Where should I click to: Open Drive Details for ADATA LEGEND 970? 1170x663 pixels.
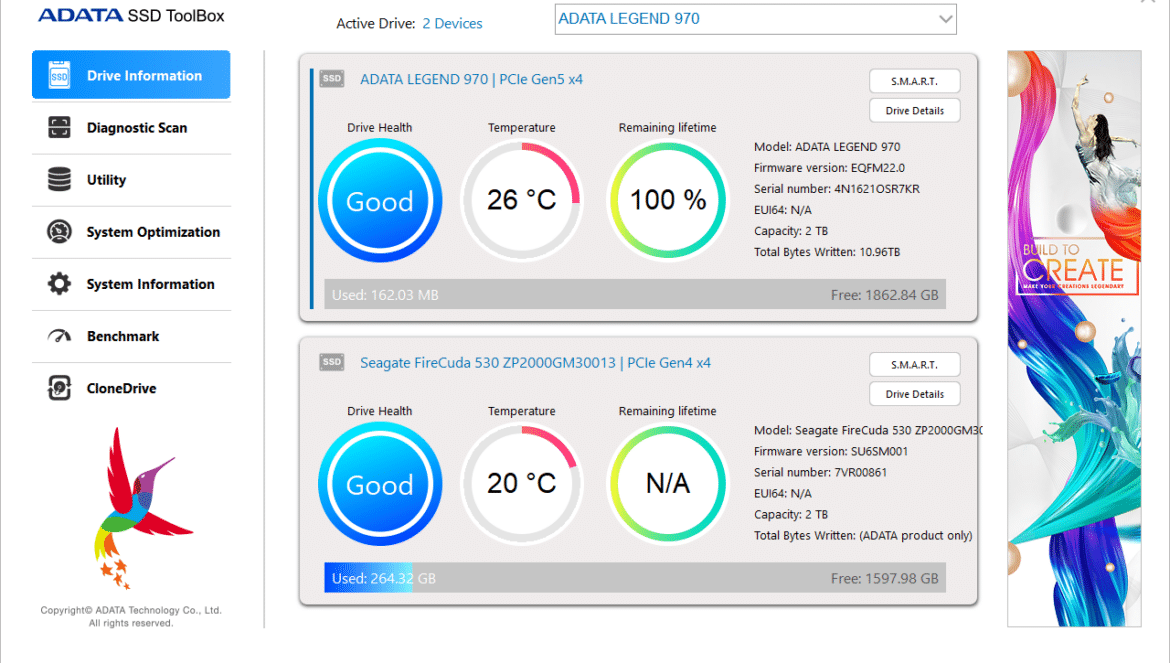click(x=914, y=110)
